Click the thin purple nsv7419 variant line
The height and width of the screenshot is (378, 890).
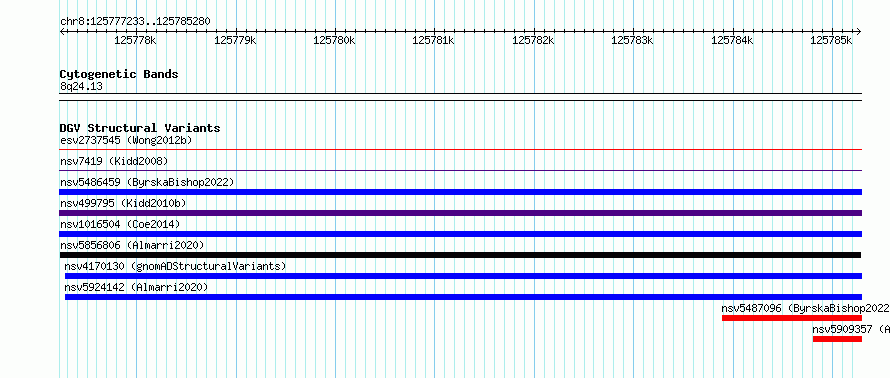[x=461, y=170]
